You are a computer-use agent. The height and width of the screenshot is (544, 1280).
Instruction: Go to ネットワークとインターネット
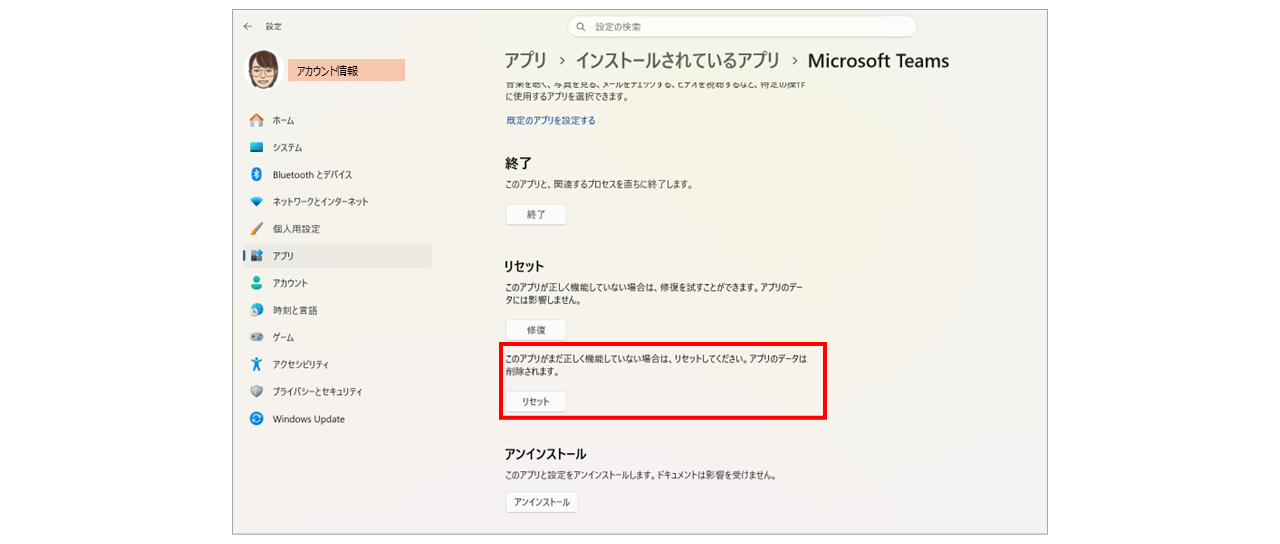coord(320,201)
